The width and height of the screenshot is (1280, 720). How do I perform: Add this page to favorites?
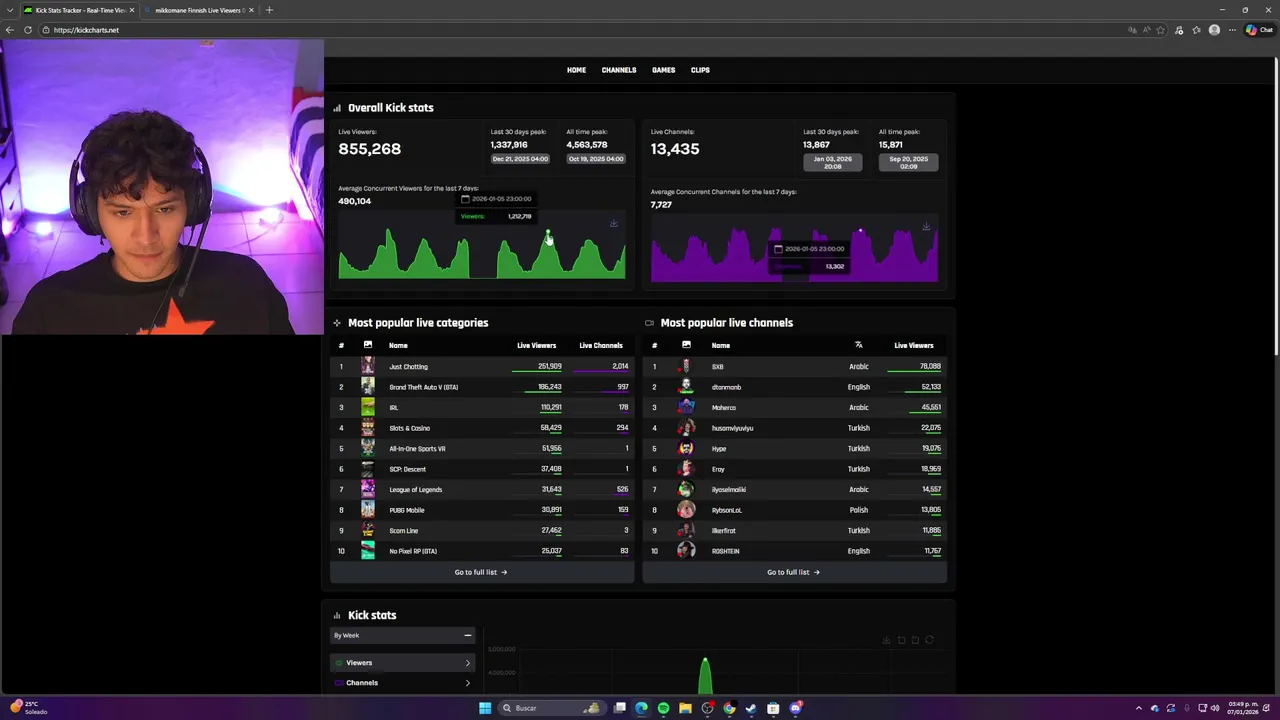click(x=1161, y=30)
